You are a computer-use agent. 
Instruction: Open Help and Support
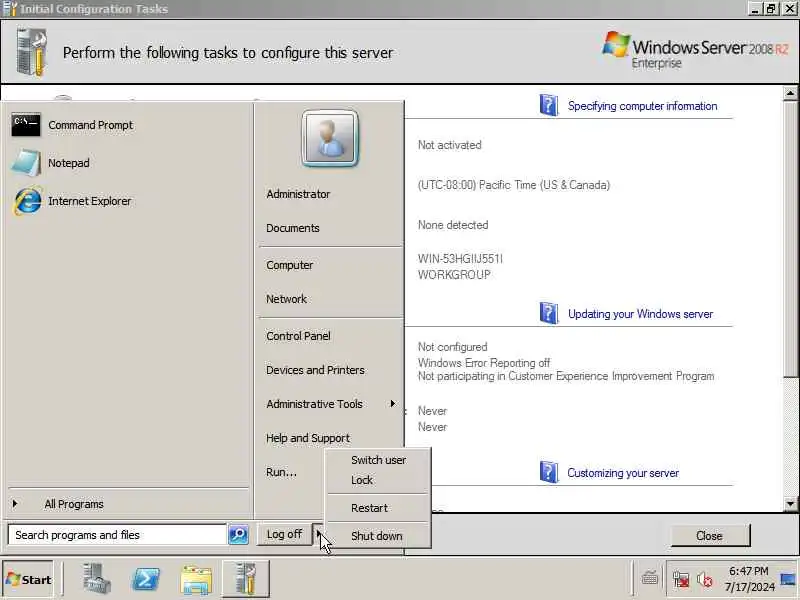308,438
